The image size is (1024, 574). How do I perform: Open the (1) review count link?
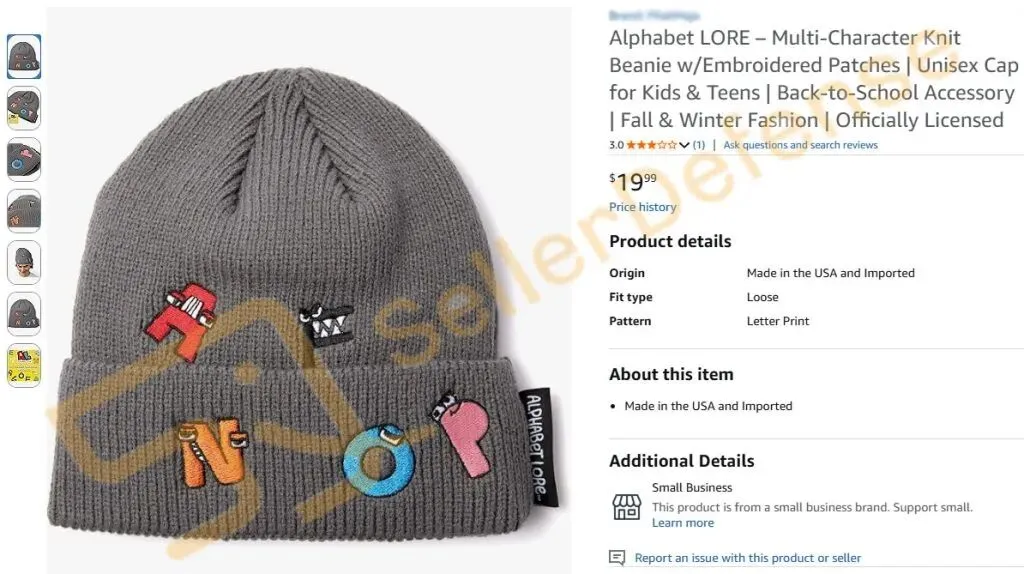pos(699,145)
